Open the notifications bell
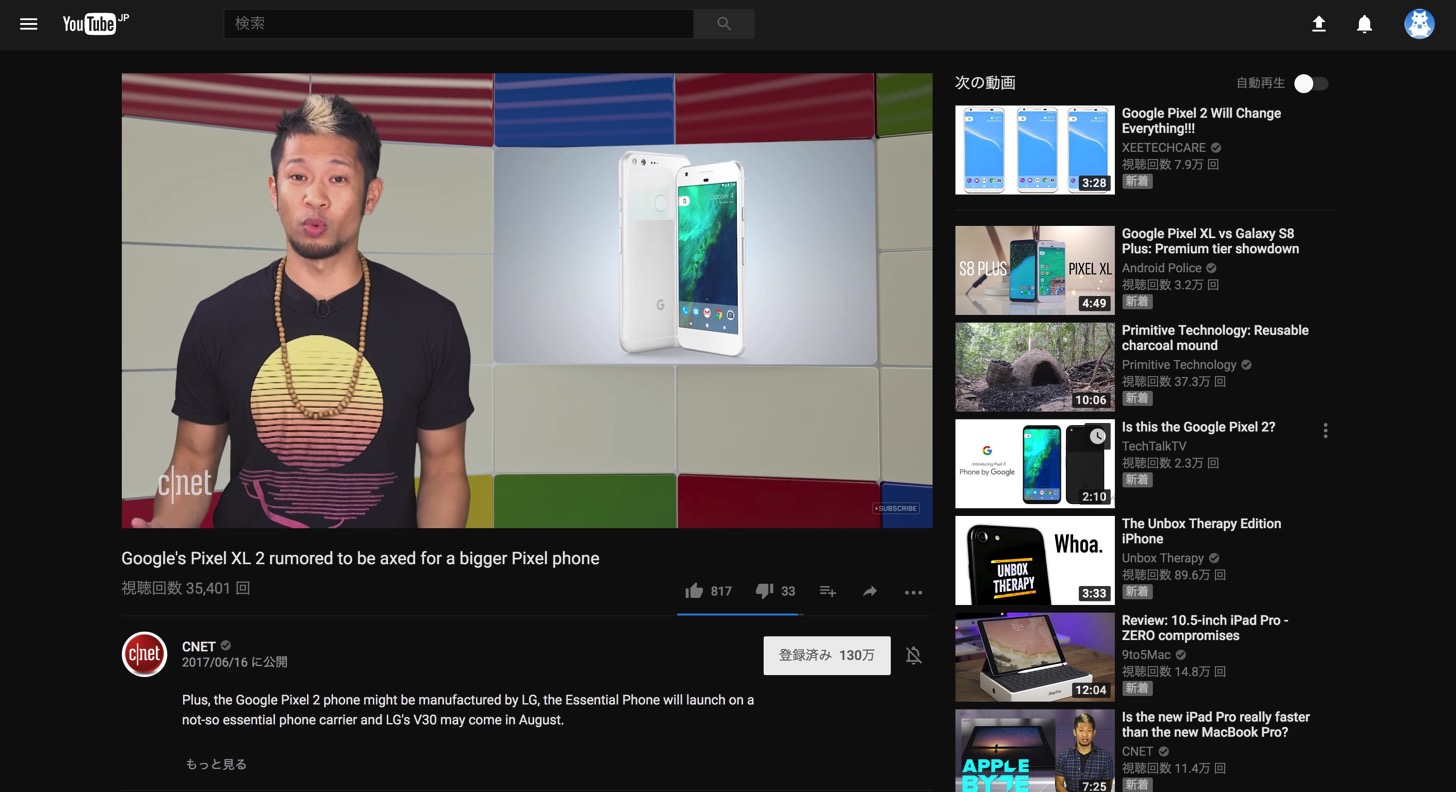 (x=1364, y=24)
